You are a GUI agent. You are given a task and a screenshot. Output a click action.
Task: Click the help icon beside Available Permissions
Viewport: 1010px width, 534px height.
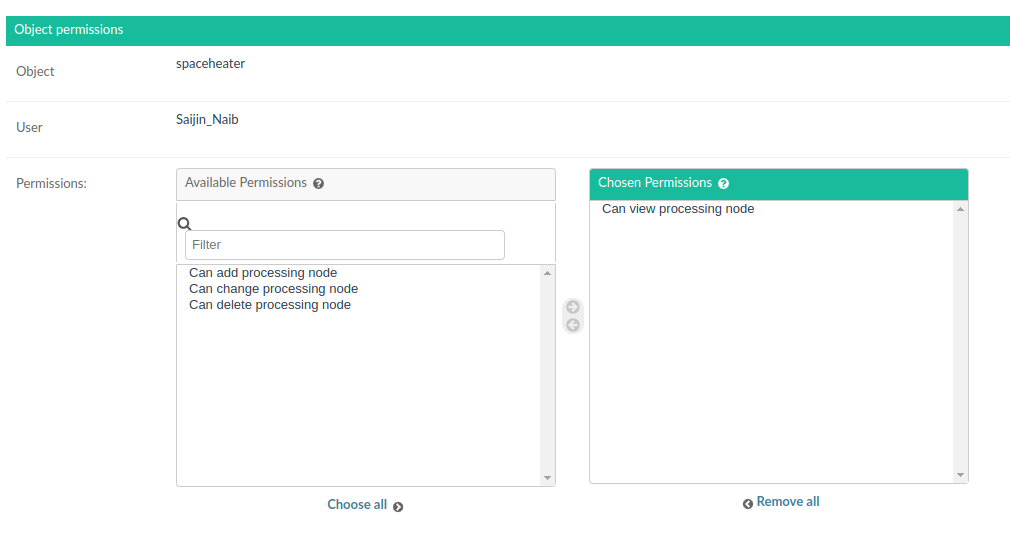tap(319, 184)
